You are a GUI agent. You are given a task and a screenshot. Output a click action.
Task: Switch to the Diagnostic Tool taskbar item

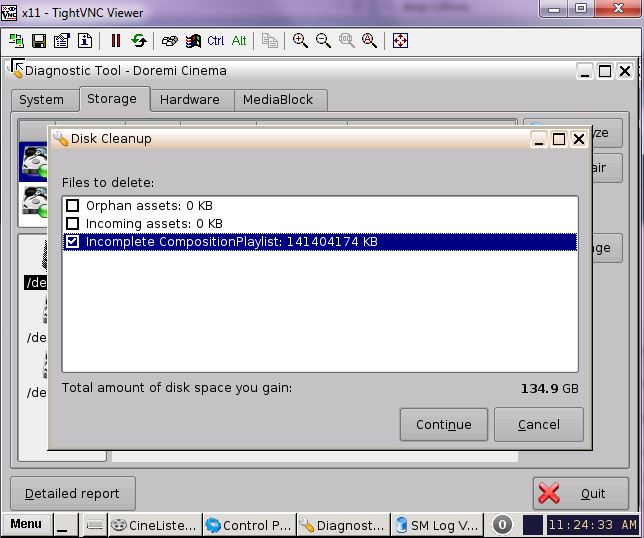343,525
